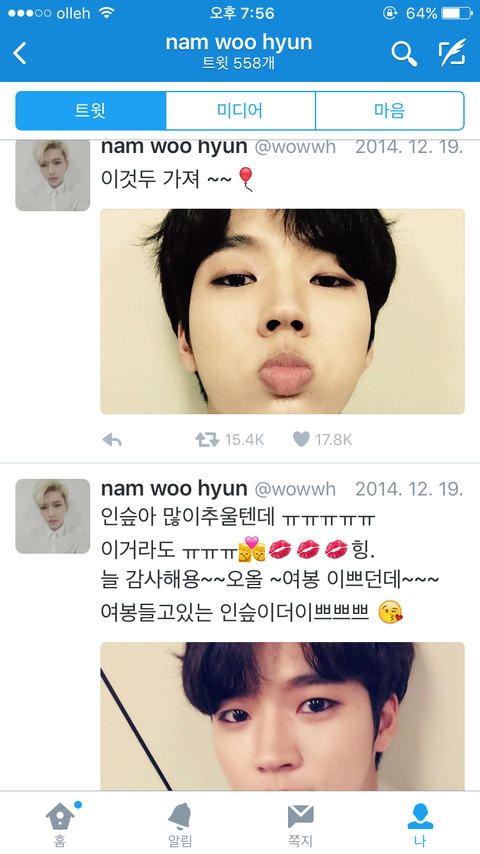The height and width of the screenshot is (854, 480).
Task: Switch to the 트윗 segment
Action: (90, 111)
